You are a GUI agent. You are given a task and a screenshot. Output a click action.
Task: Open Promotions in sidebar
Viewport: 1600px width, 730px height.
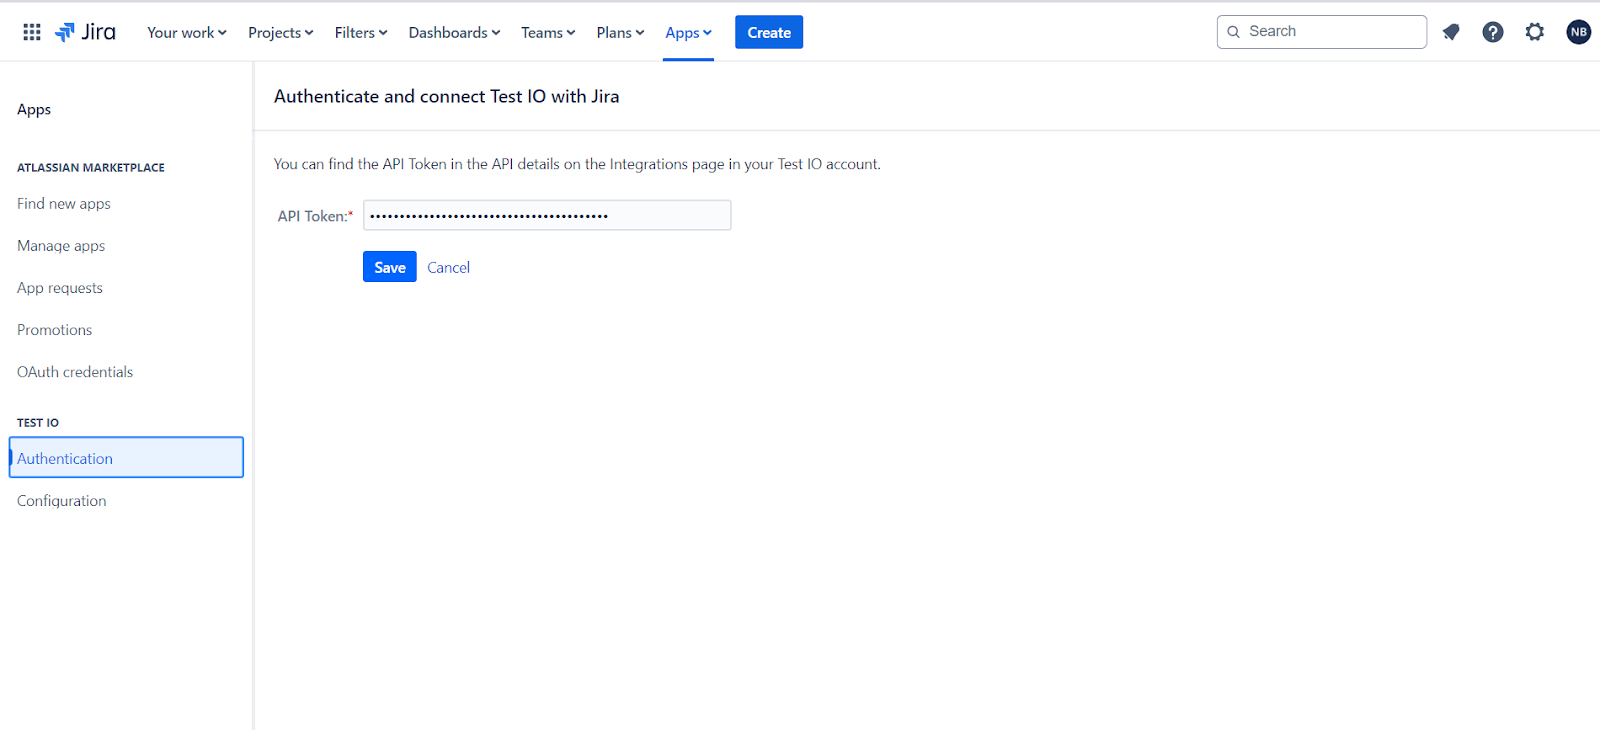[55, 329]
